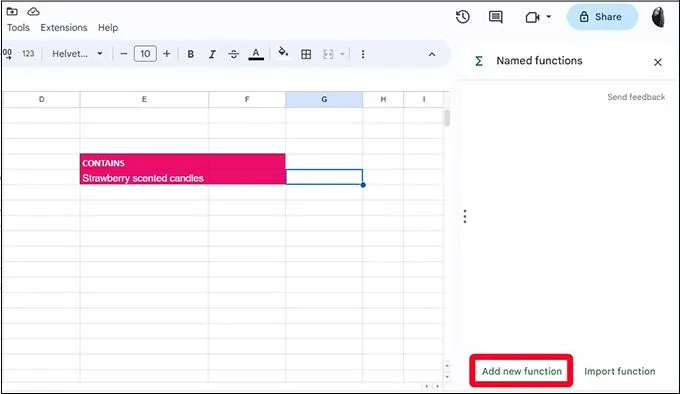Viewport: 680px width, 394px height.
Task: Click the vertical scroll up arrow
Action: pos(447,366)
